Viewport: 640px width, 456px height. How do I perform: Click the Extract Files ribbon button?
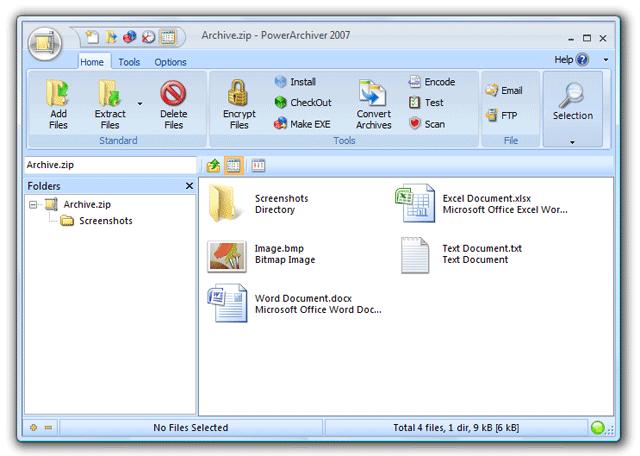coord(110,105)
